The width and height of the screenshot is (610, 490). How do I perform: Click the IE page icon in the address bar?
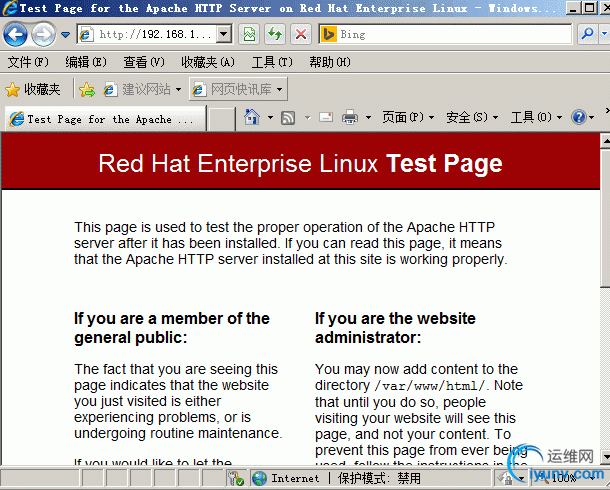86,35
